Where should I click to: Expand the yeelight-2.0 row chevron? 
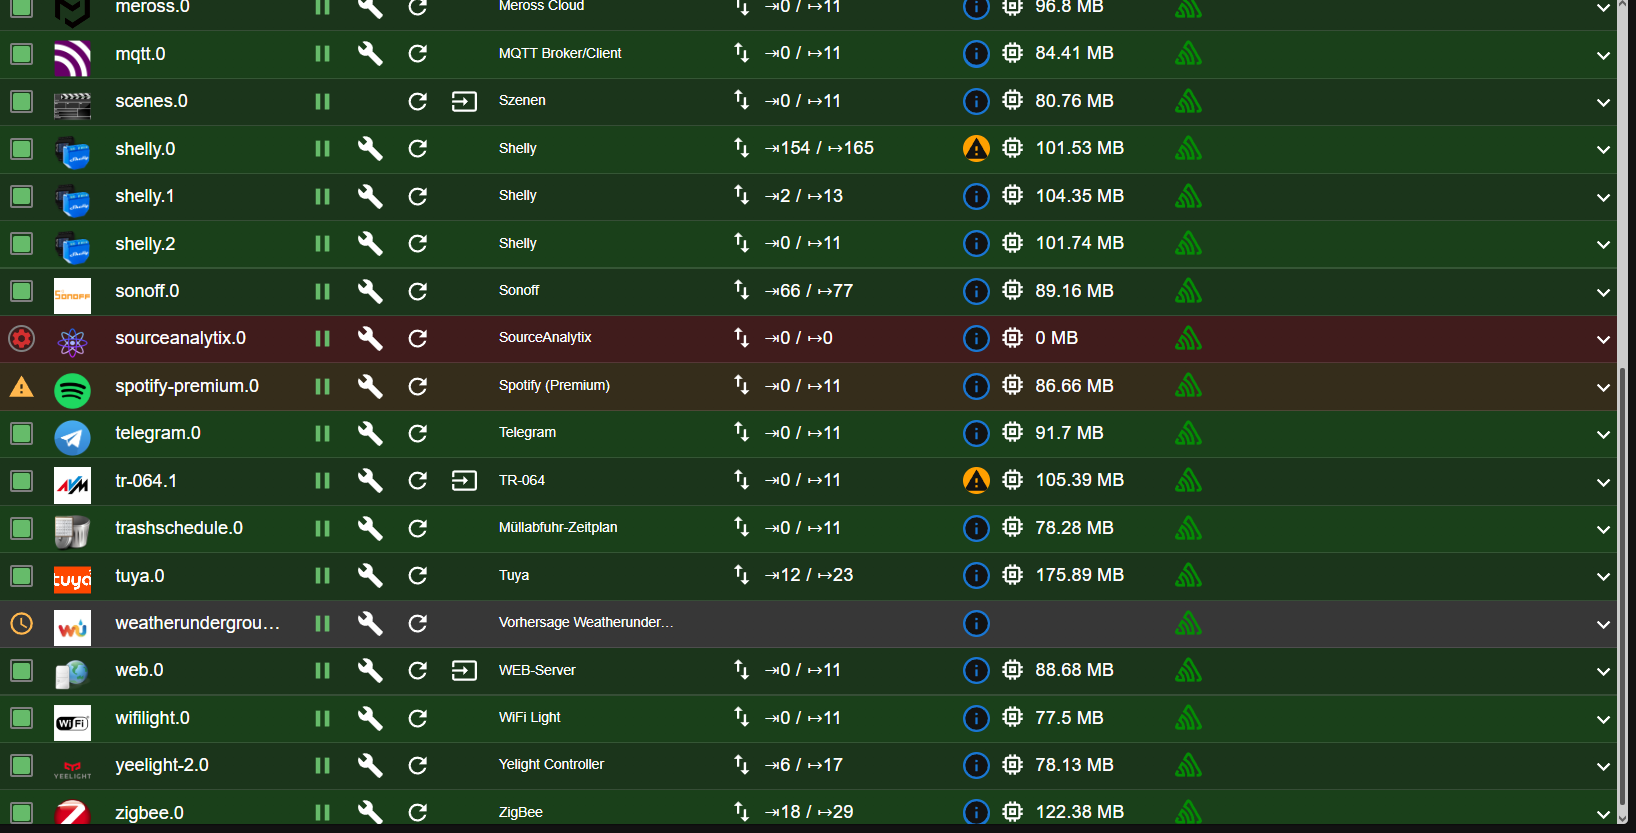click(1603, 767)
